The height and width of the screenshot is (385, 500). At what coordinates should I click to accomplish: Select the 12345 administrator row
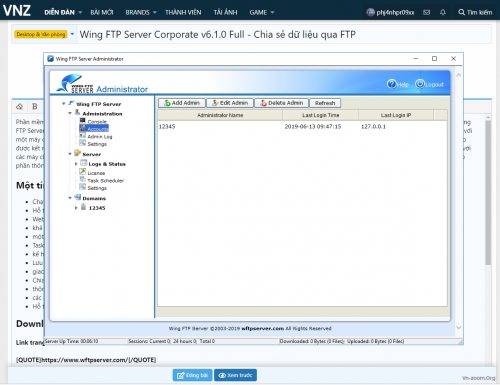(302, 127)
